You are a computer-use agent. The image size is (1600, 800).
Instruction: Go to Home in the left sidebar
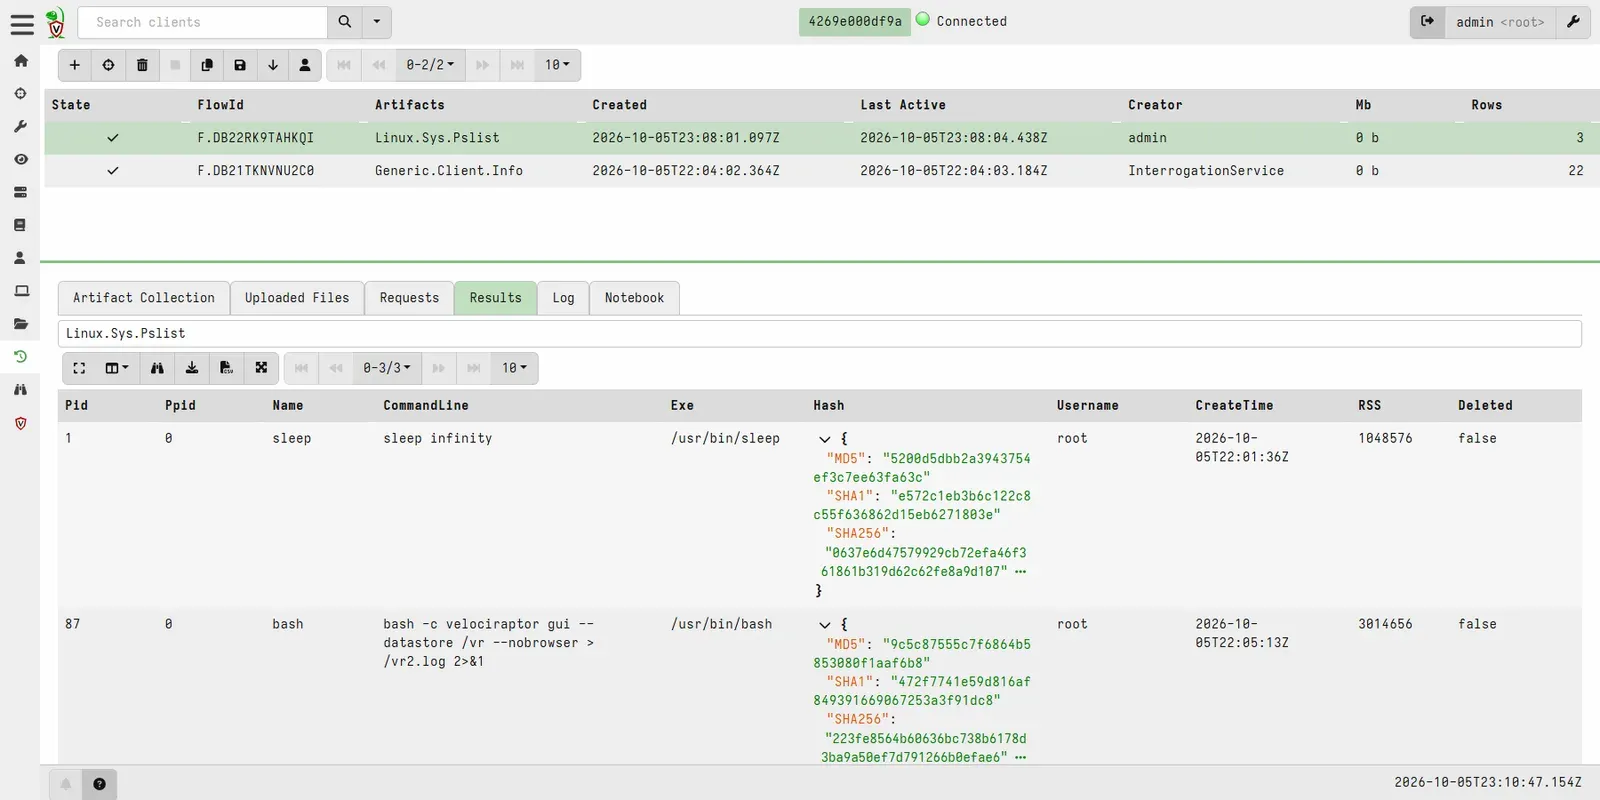(x=20, y=60)
